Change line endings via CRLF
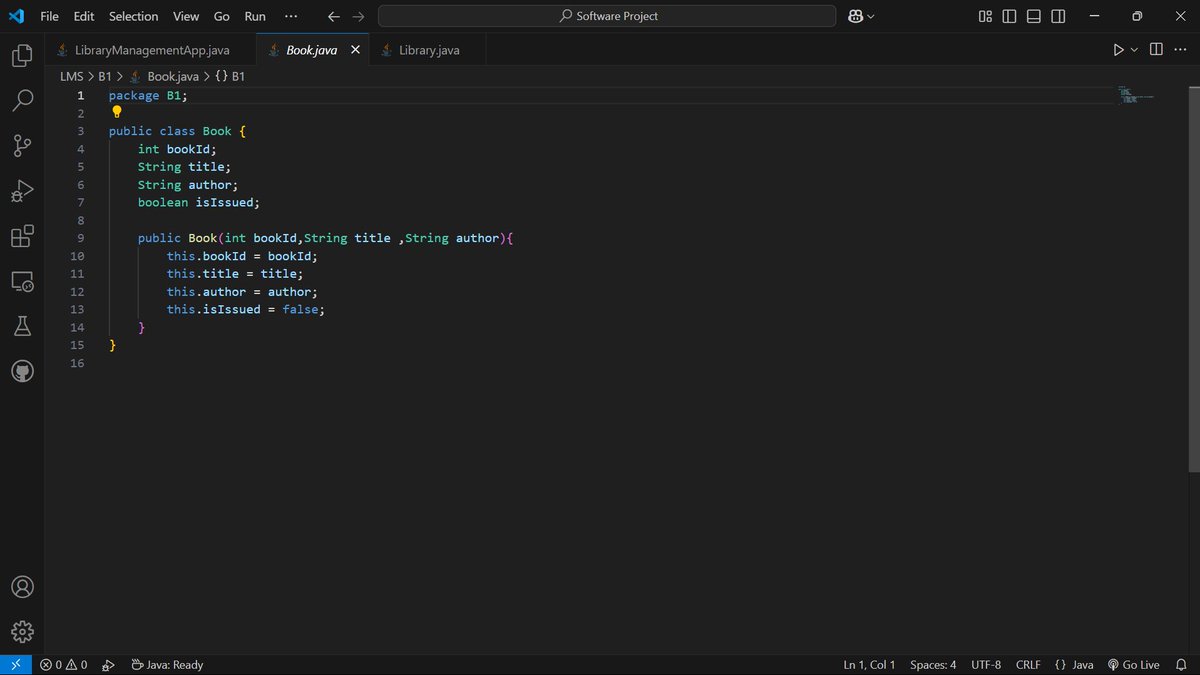 click(1028, 664)
